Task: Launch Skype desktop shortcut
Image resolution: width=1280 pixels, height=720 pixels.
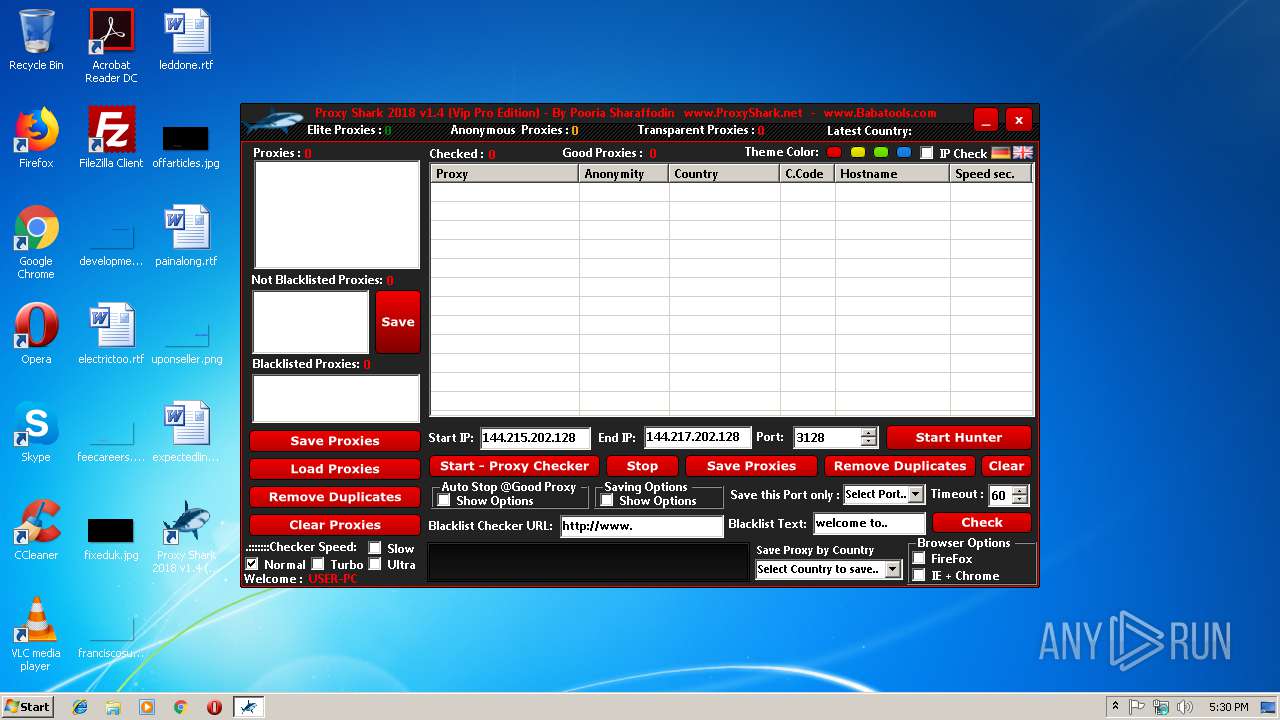Action: point(36,432)
